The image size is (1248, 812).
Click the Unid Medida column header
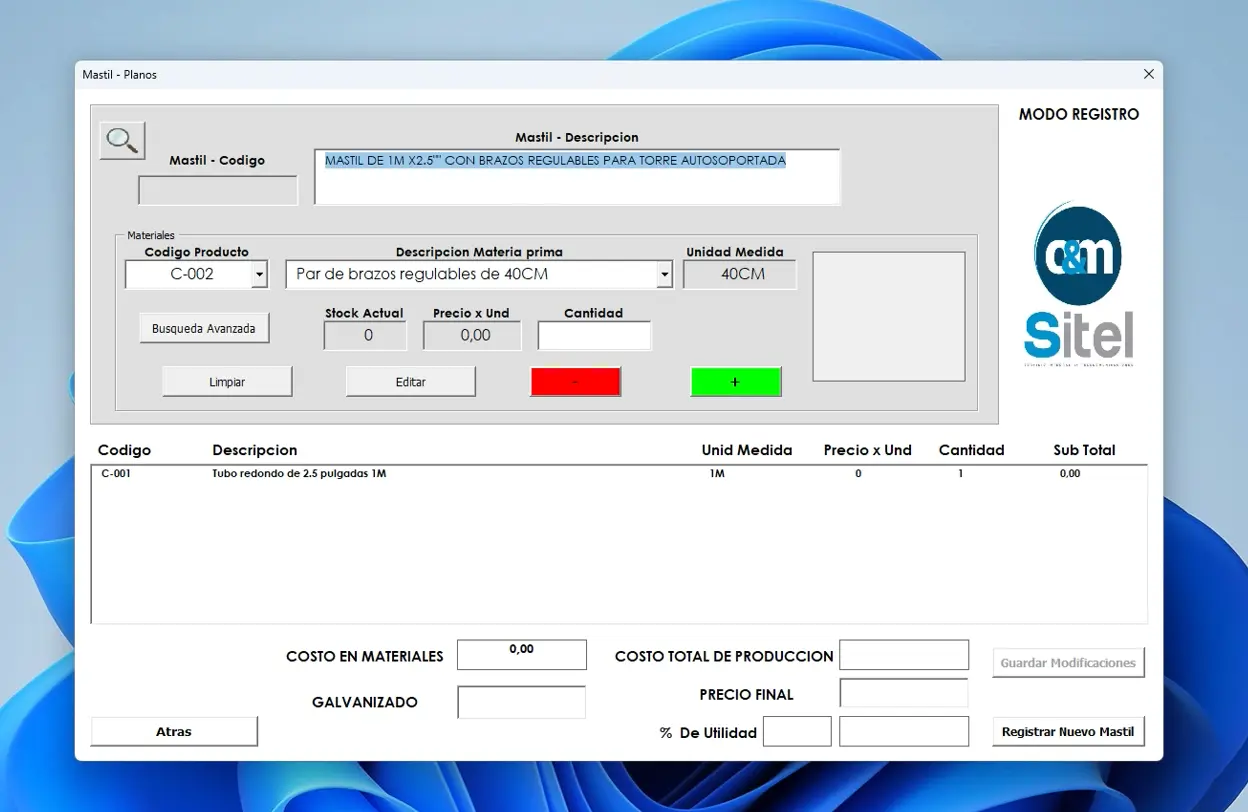click(x=747, y=450)
